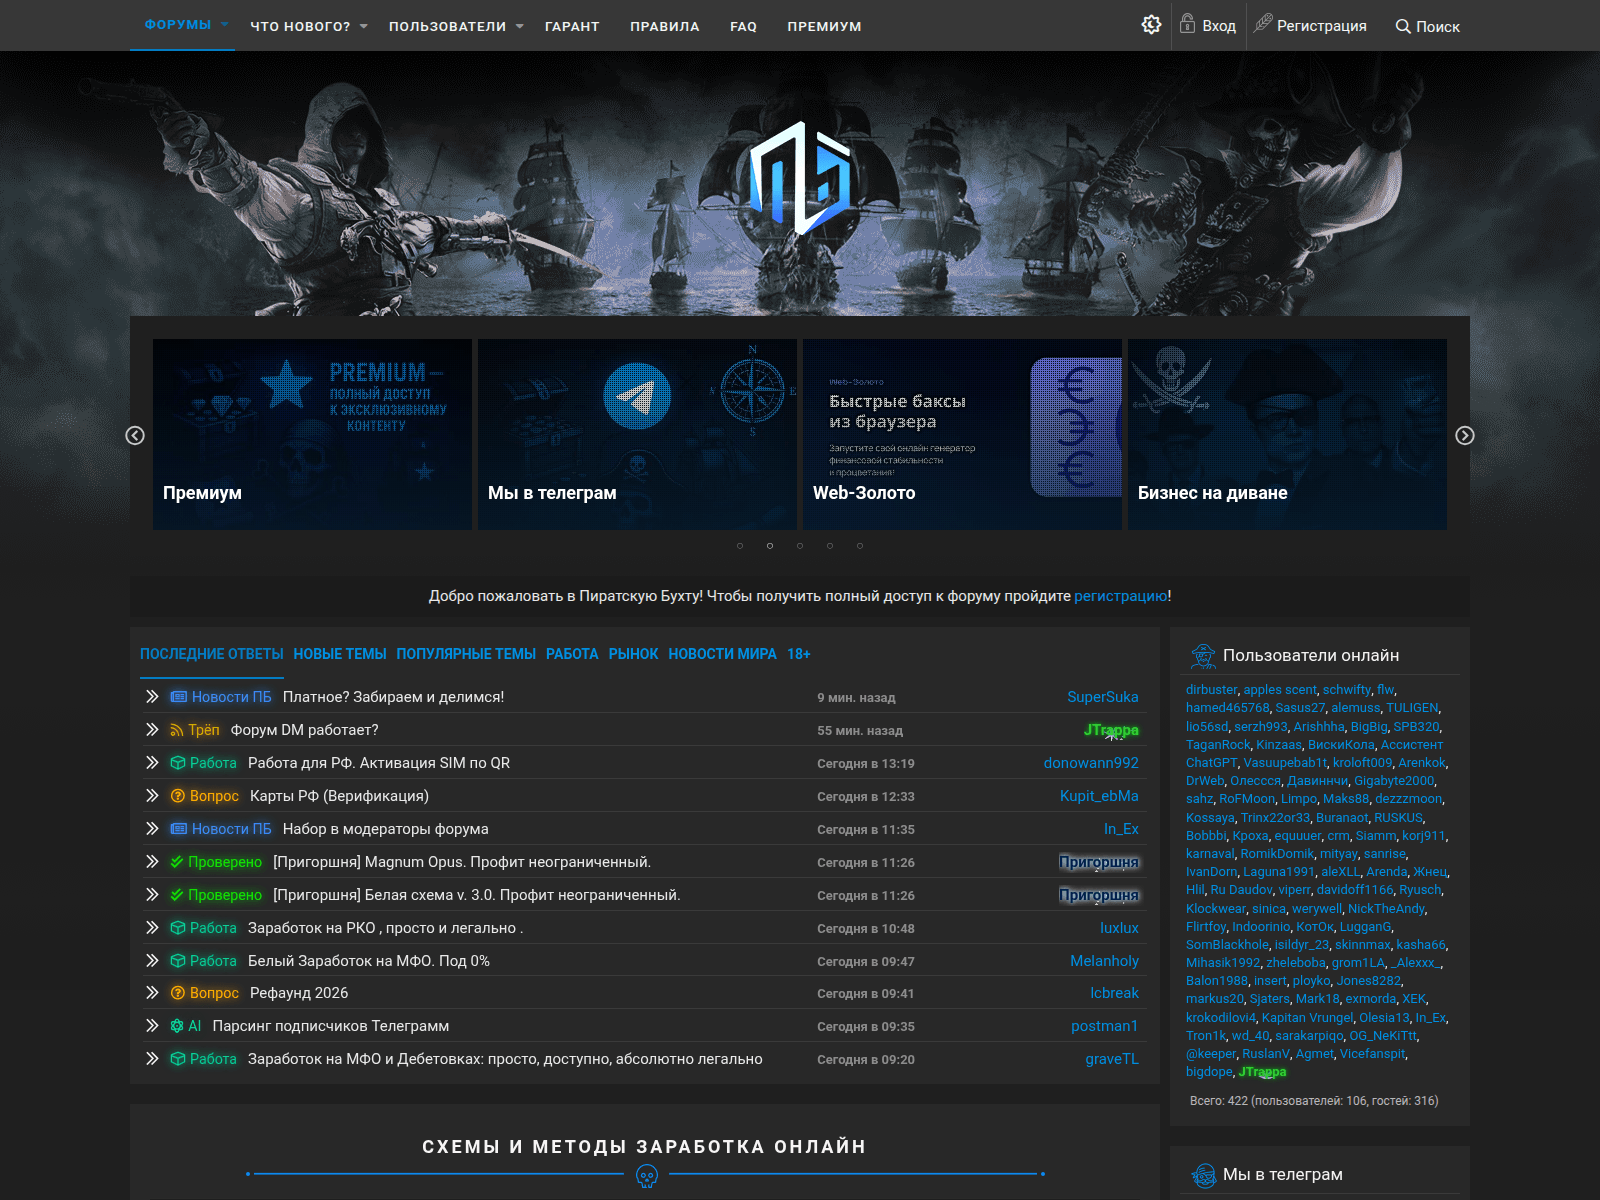The height and width of the screenshot is (1200, 1600).
Task: Switch to Последние ответы tab
Action: click(212, 654)
